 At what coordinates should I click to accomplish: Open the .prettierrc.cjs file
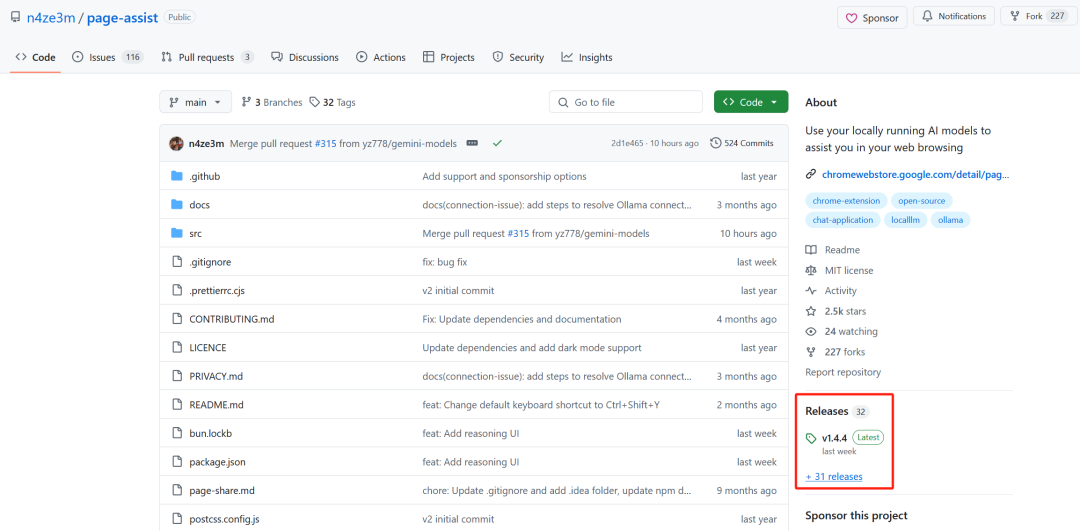[217, 291]
